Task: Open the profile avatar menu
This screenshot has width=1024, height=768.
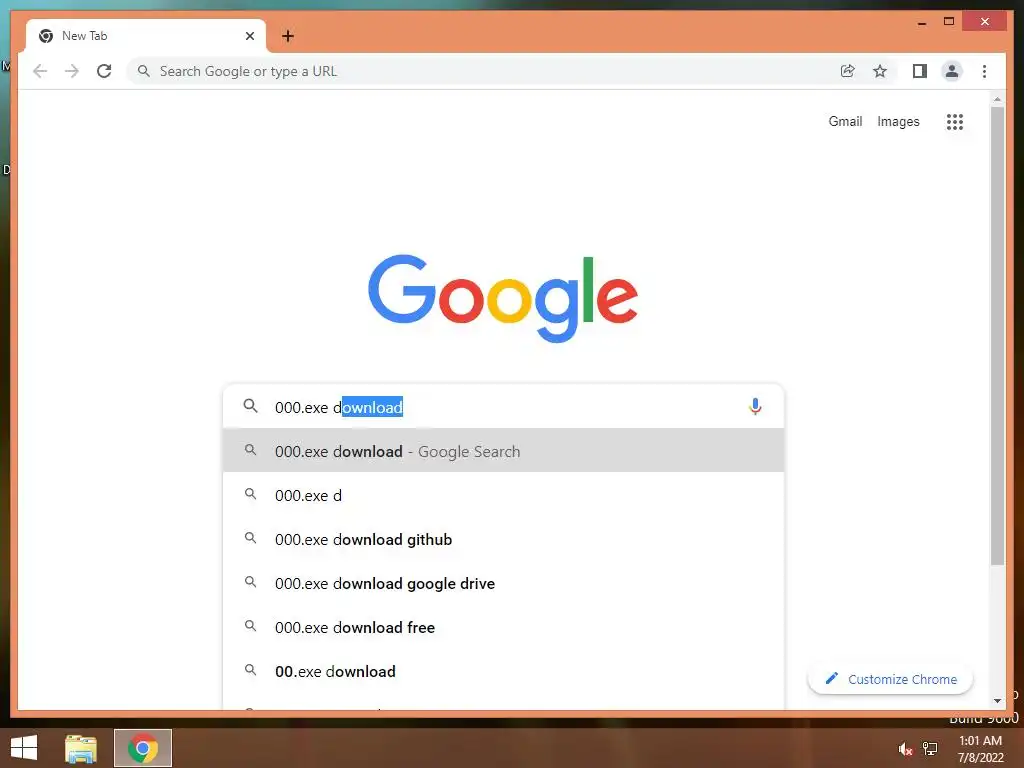Action: [x=952, y=71]
